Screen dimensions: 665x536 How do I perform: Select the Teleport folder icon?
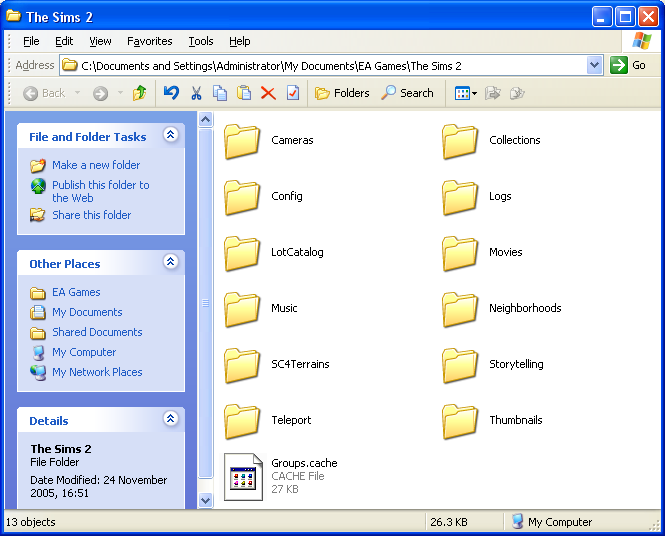(242, 421)
